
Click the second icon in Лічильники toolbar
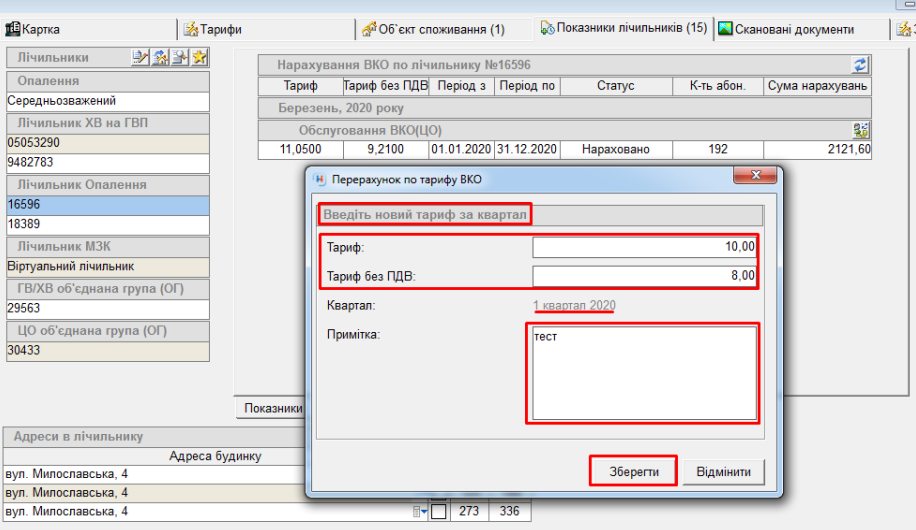(160, 58)
